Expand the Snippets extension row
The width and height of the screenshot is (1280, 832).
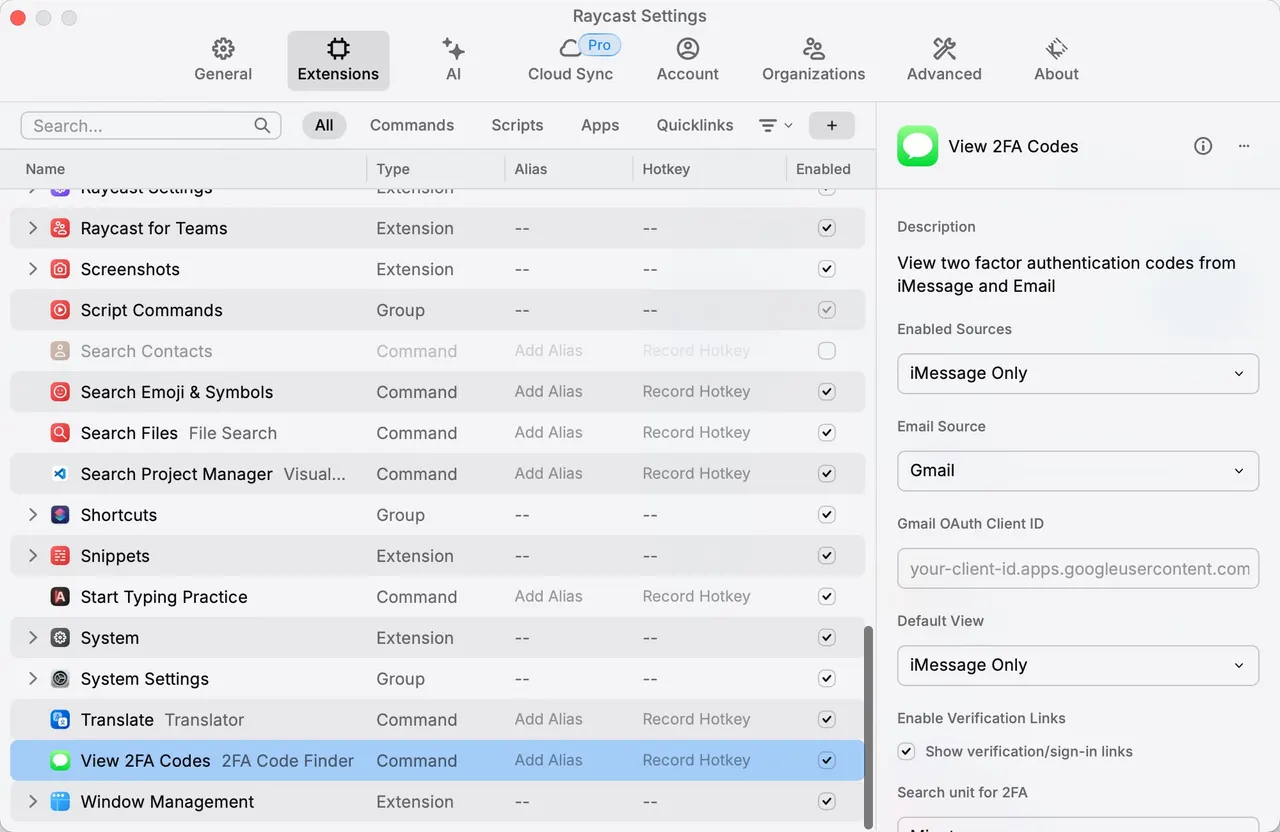33,556
